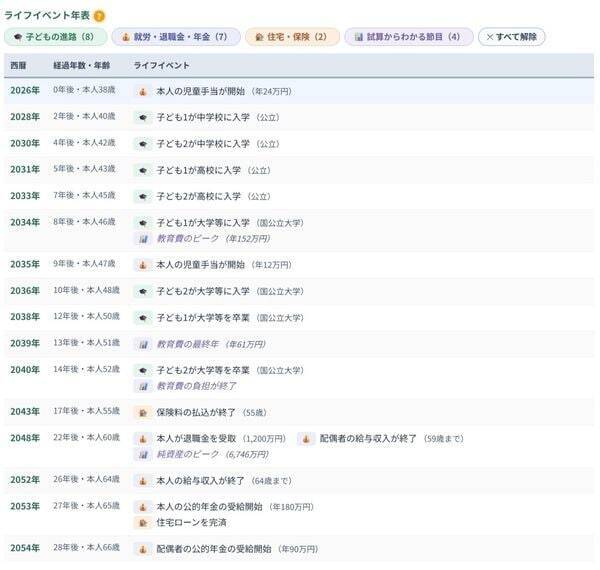Toggle the 住宅・保険 (2) filter chip
The height and width of the screenshot is (570, 600).
[292, 37]
